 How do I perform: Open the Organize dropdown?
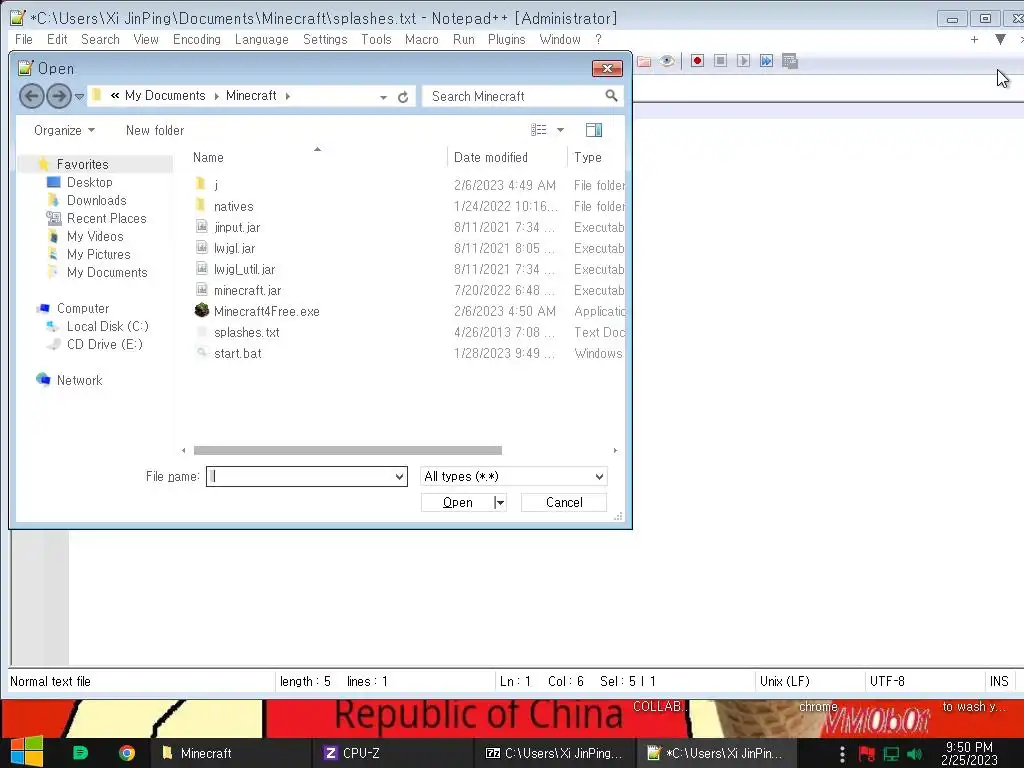point(64,130)
